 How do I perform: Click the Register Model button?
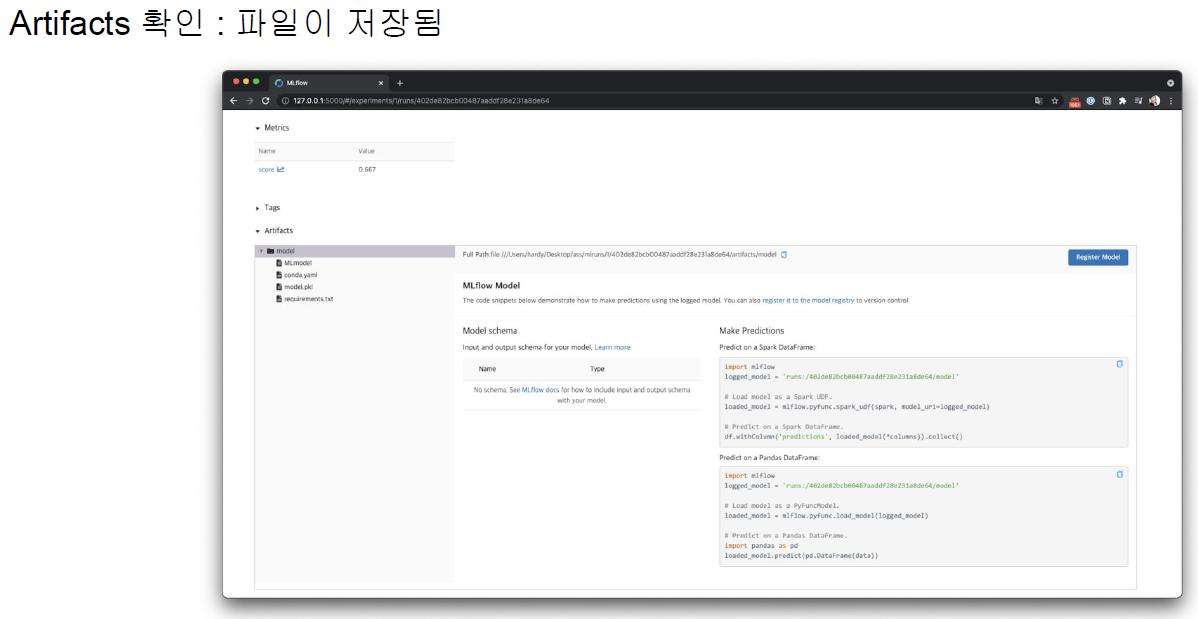[1097, 258]
